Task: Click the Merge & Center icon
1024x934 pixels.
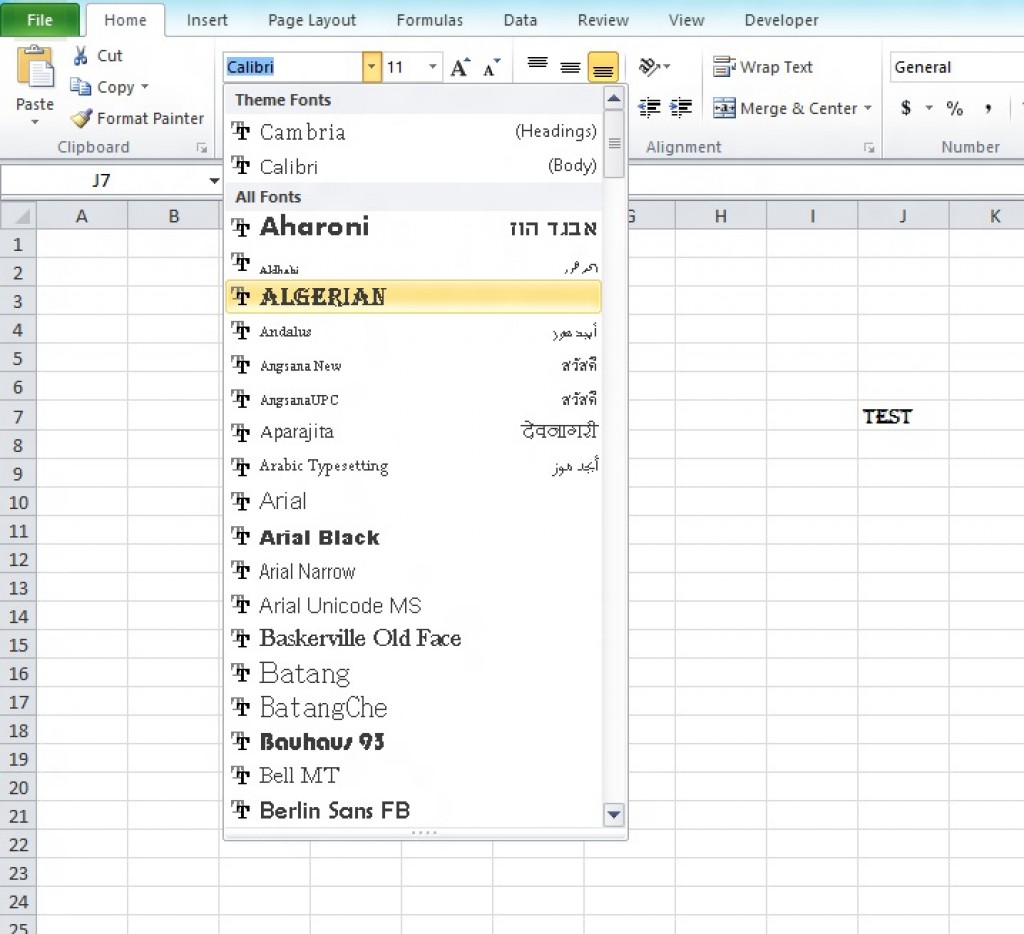Action: [x=723, y=108]
